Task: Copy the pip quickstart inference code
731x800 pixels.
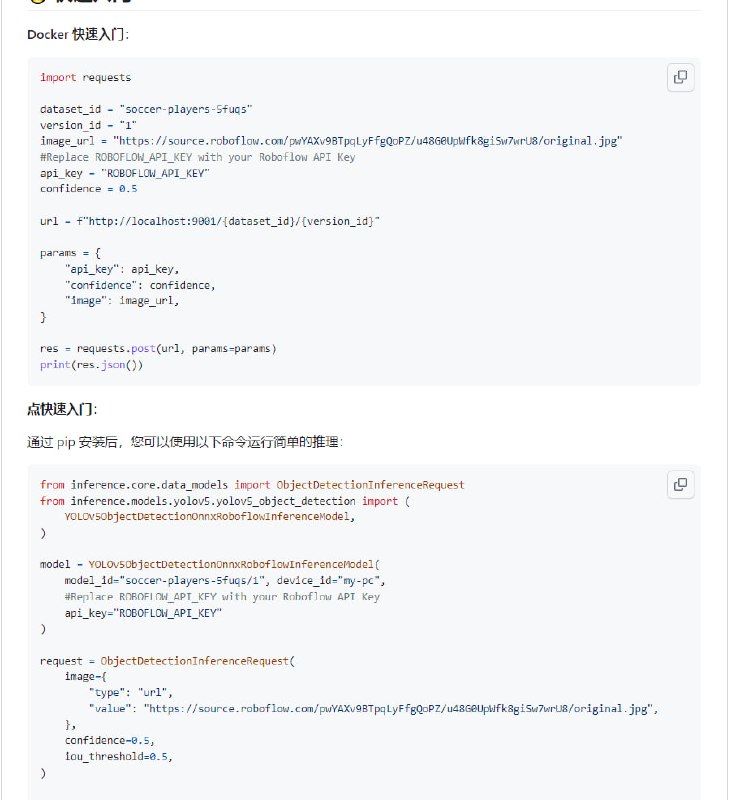Action: 680,485
